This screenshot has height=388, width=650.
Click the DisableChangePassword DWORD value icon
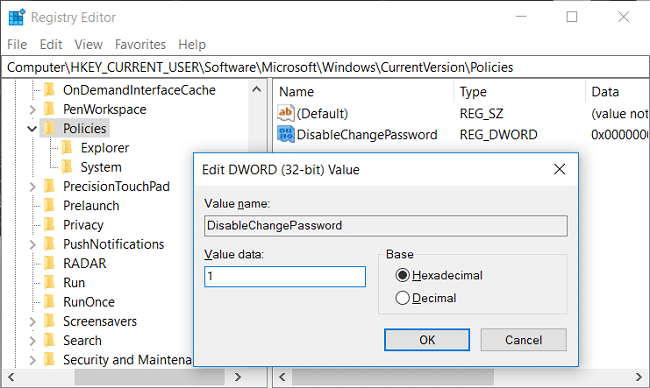(x=285, y=134)
